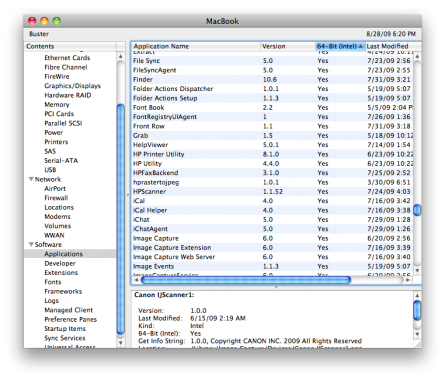This screenshot has width=445, height=380.
Task: Click detail pane scroll up arrow
Action: tap(417, 295)
